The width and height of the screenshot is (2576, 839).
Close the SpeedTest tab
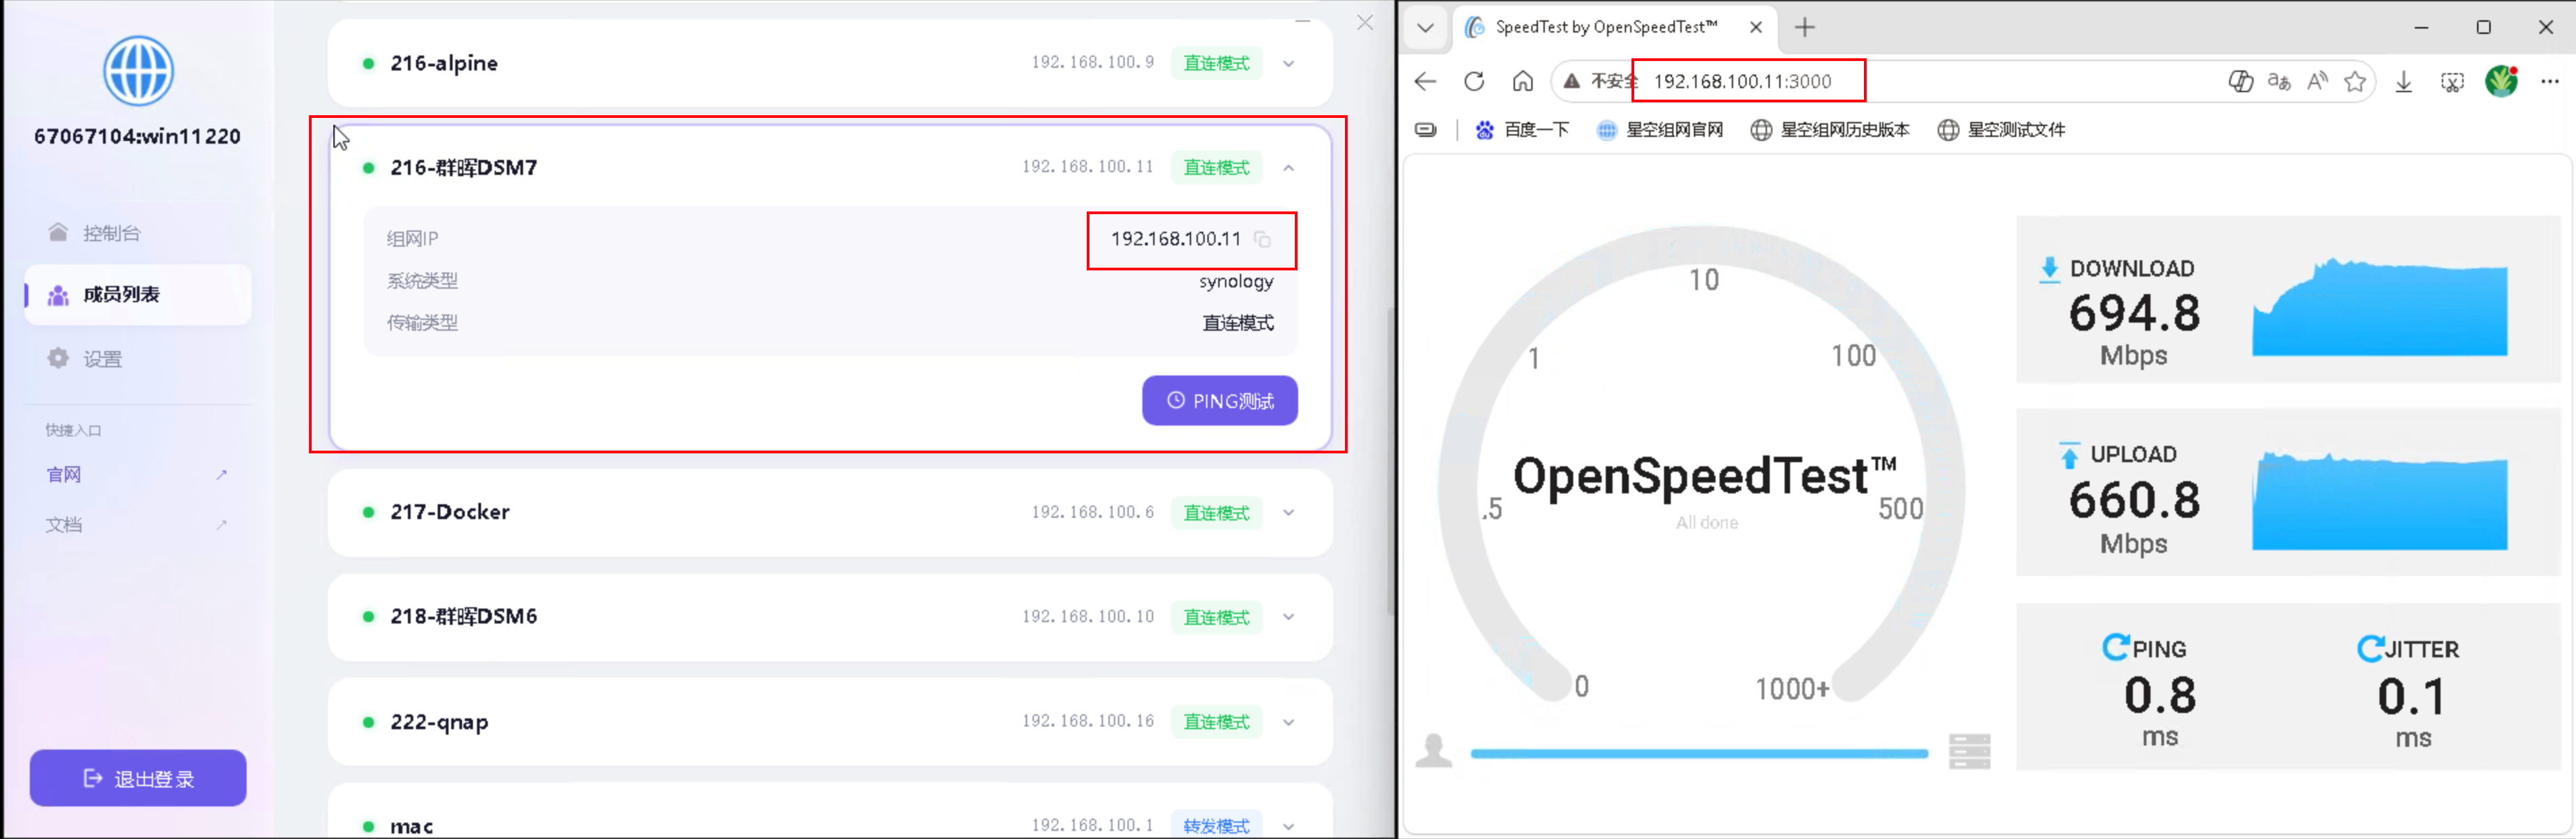coord(1756,27)
